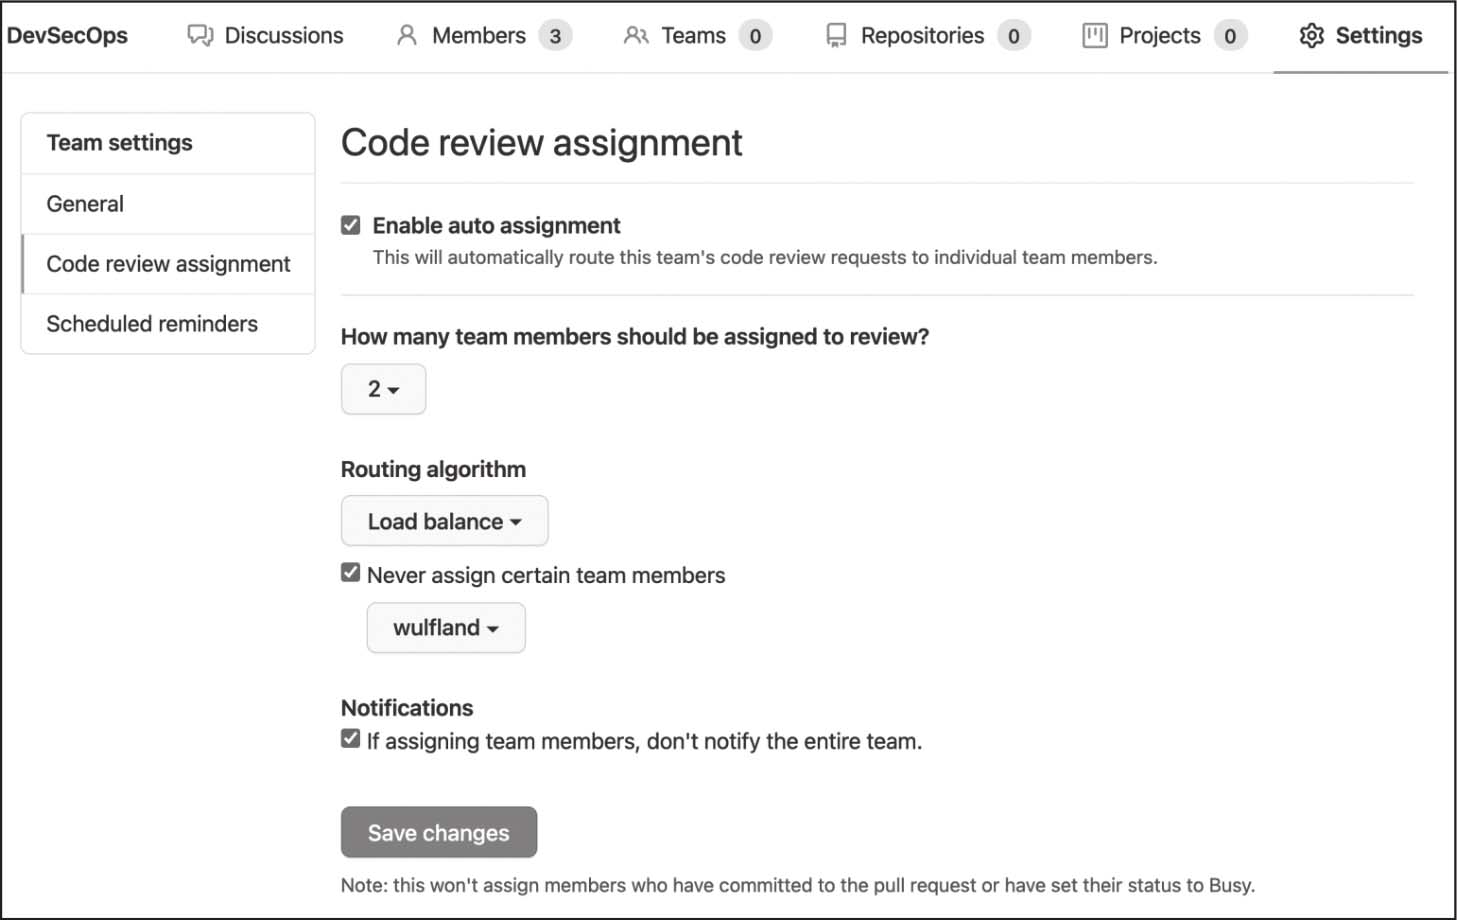Switch to the Discussions tab
The width and height of the screenshot is (1457, 920).
point(283,36)
